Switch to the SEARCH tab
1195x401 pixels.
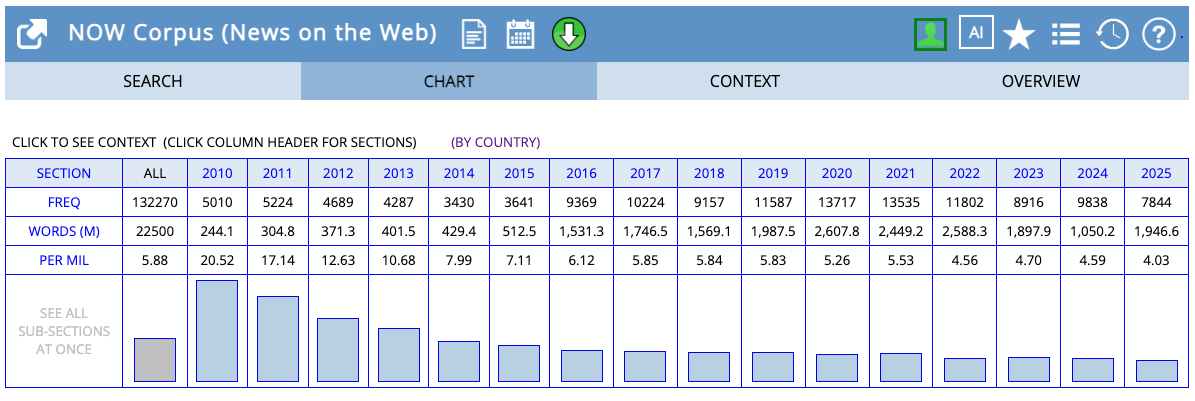pos(153,82)
